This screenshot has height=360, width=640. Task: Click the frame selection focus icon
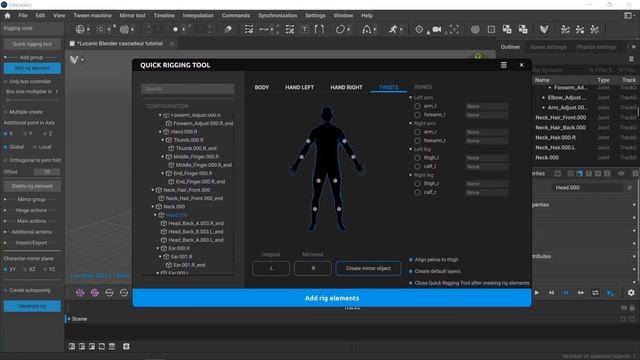click(x=454, y=29)
